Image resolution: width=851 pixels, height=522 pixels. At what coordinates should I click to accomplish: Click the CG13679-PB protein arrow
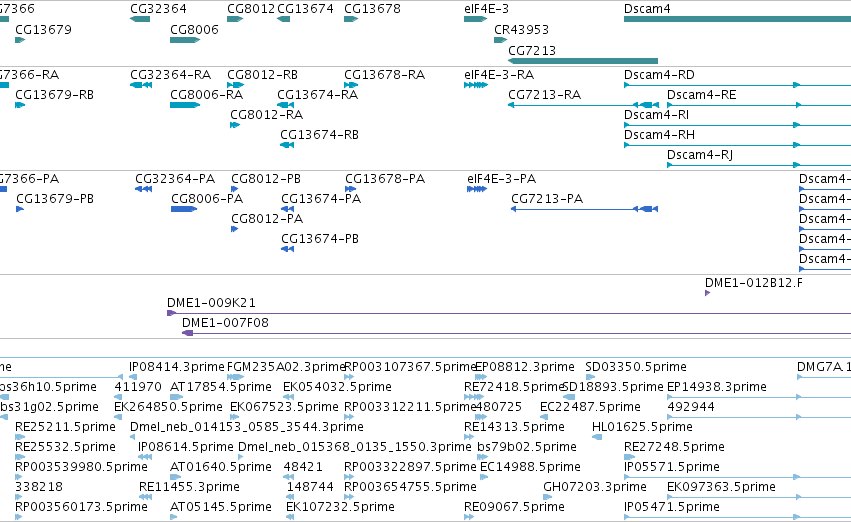pyautogui.click(x=20, y=209)
